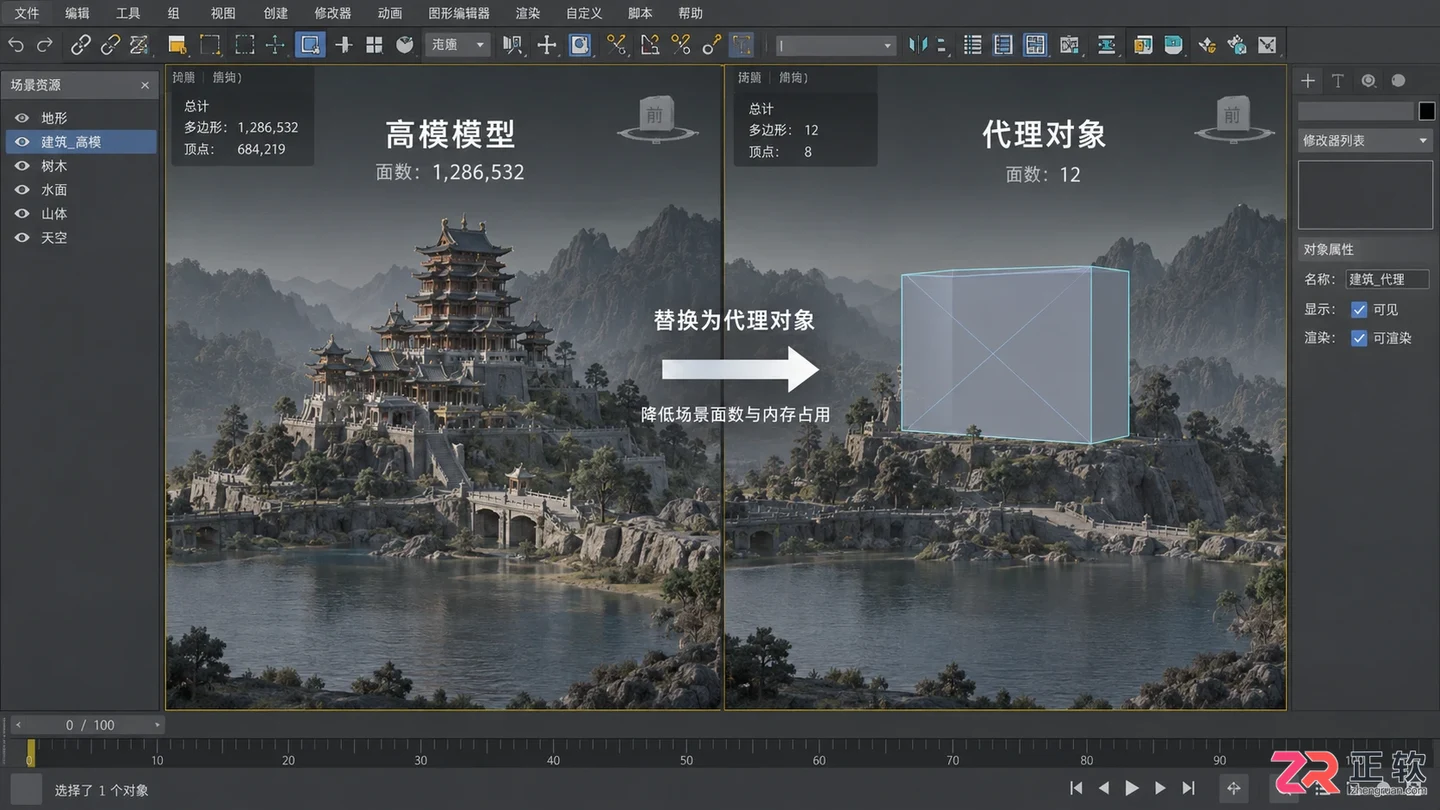
Task: Uncheck the 可渲染 render checkbox
Action: pyautogui.click(x=1359, y=338)
